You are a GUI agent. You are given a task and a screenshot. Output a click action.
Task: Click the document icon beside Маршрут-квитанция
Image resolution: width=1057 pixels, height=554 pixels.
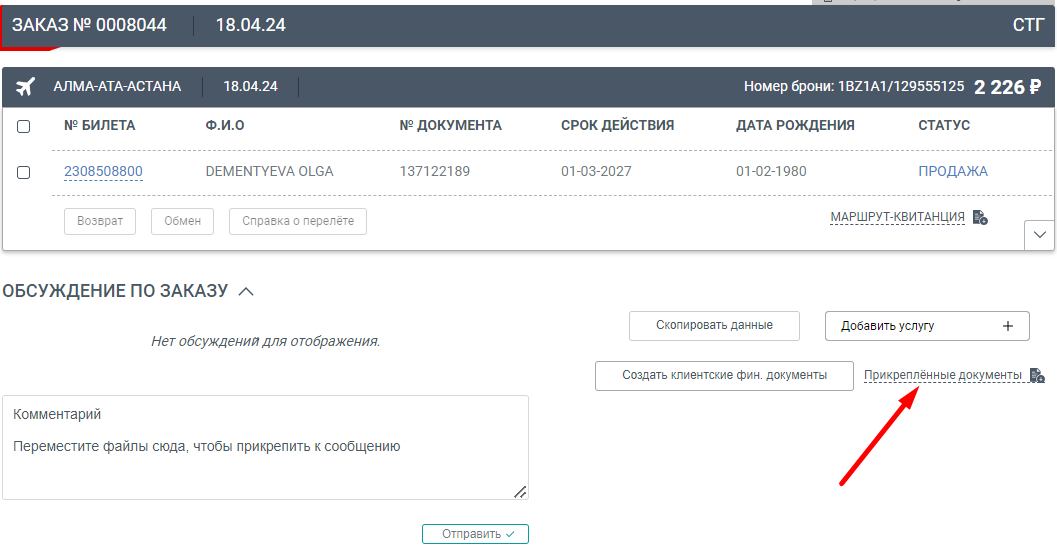(980, 217)
